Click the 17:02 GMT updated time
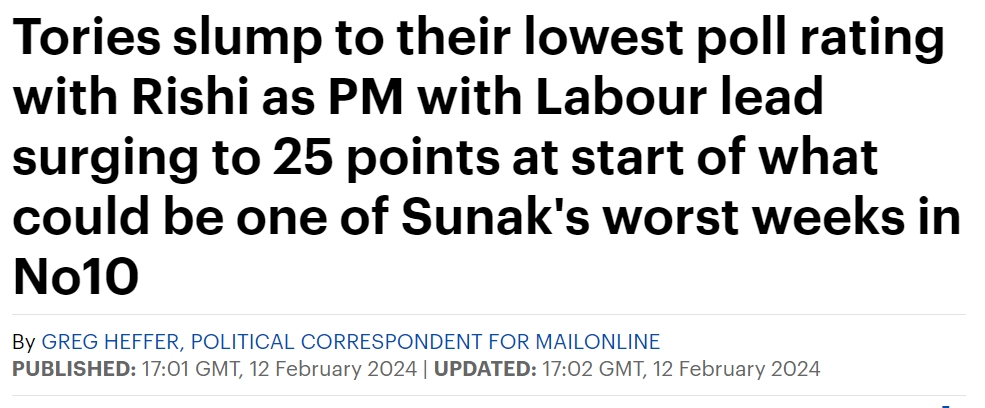The image size is (985, 408). (594, 368)
